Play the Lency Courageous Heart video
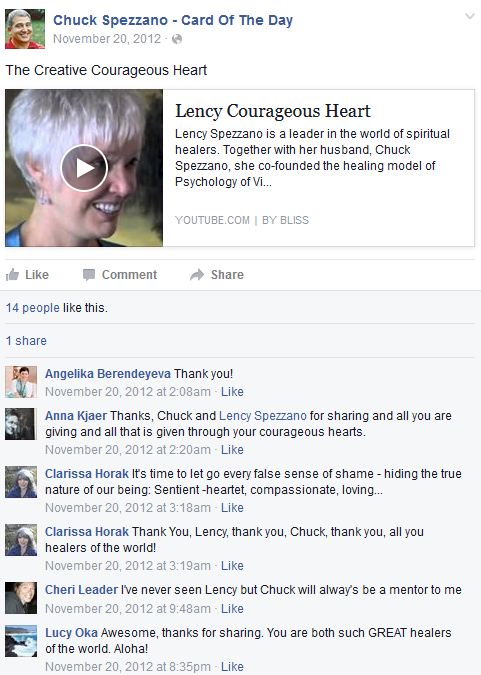The image size is (481, 675). [84, 168]
